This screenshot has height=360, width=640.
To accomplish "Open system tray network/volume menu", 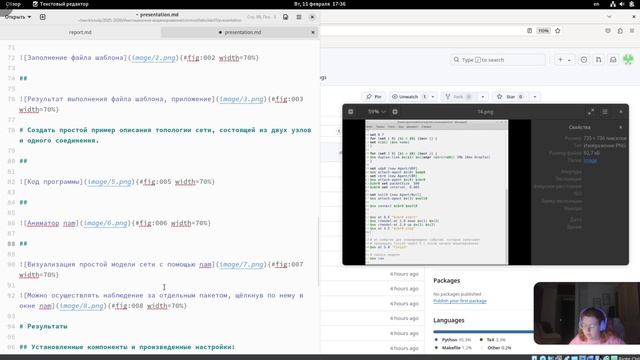I will [622, 4].
